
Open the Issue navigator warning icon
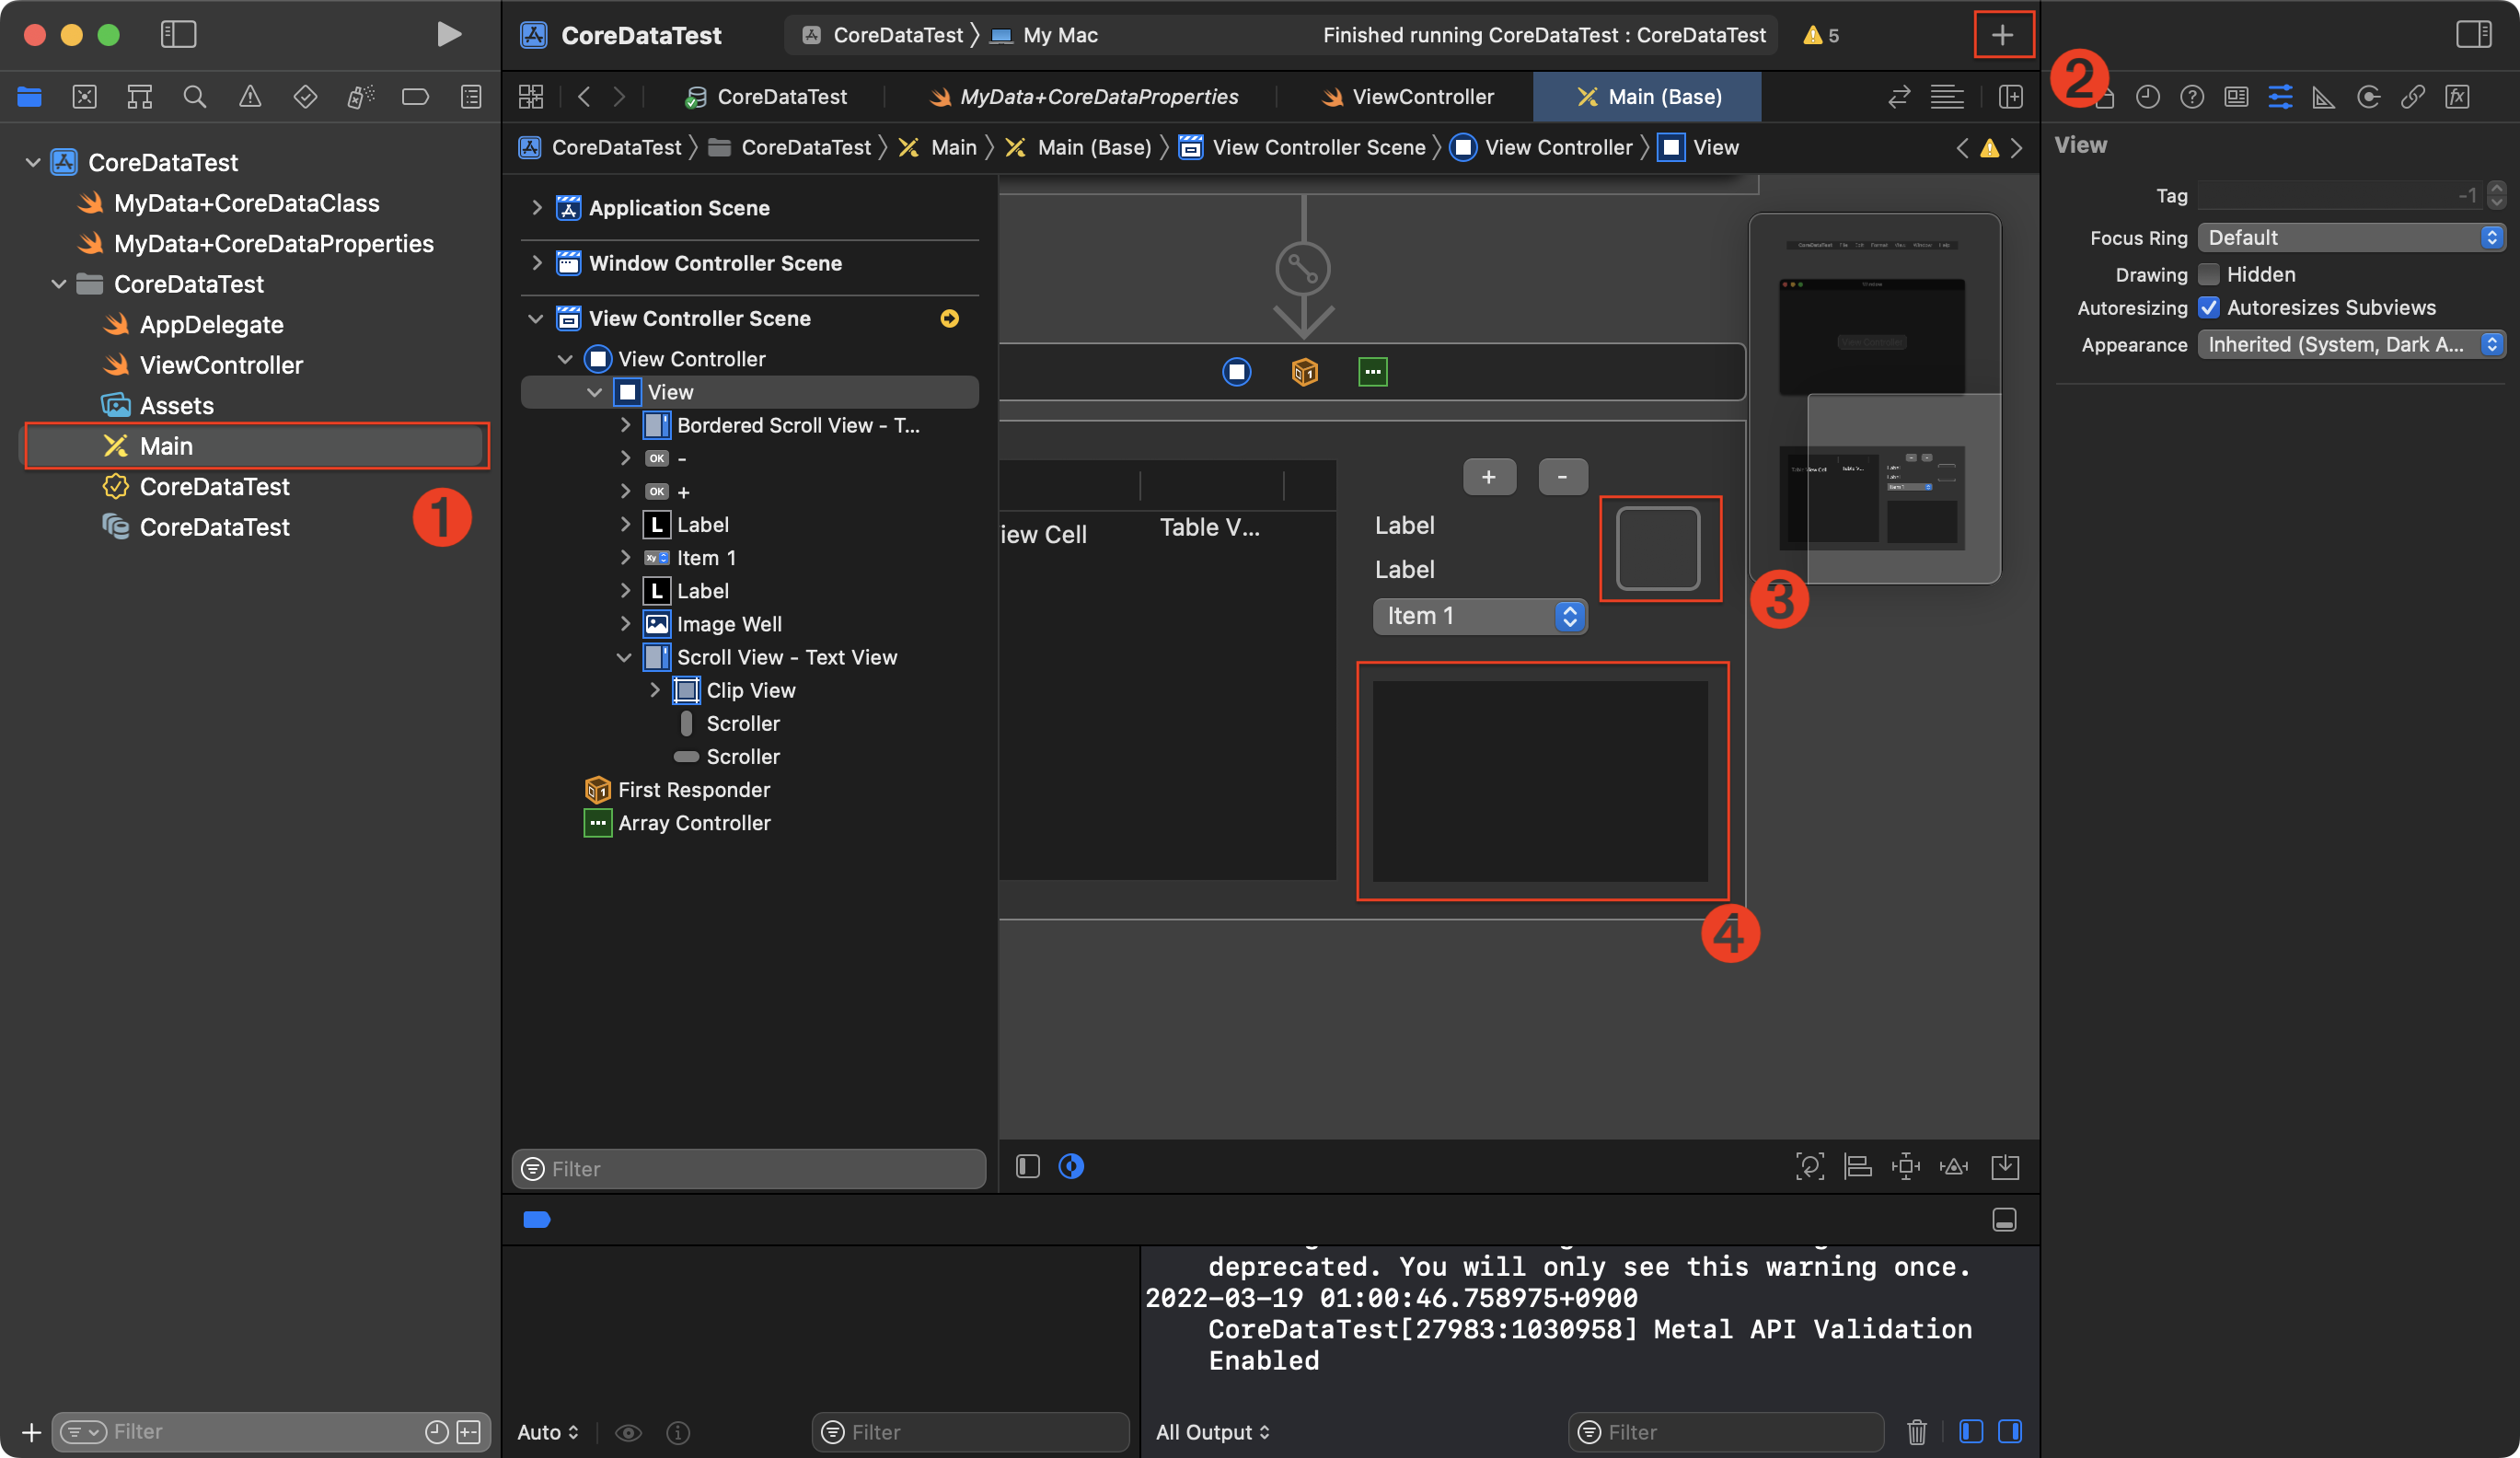coord(250,97)
